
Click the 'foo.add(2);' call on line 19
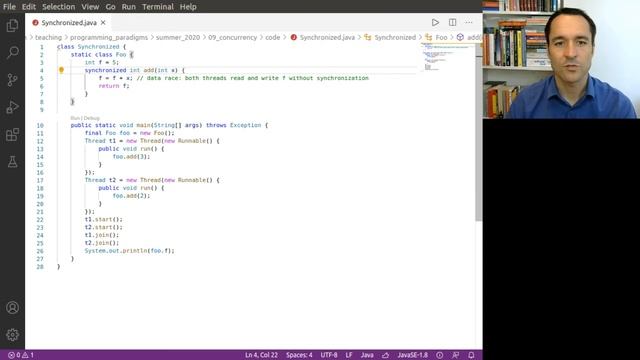pos(131,196)
